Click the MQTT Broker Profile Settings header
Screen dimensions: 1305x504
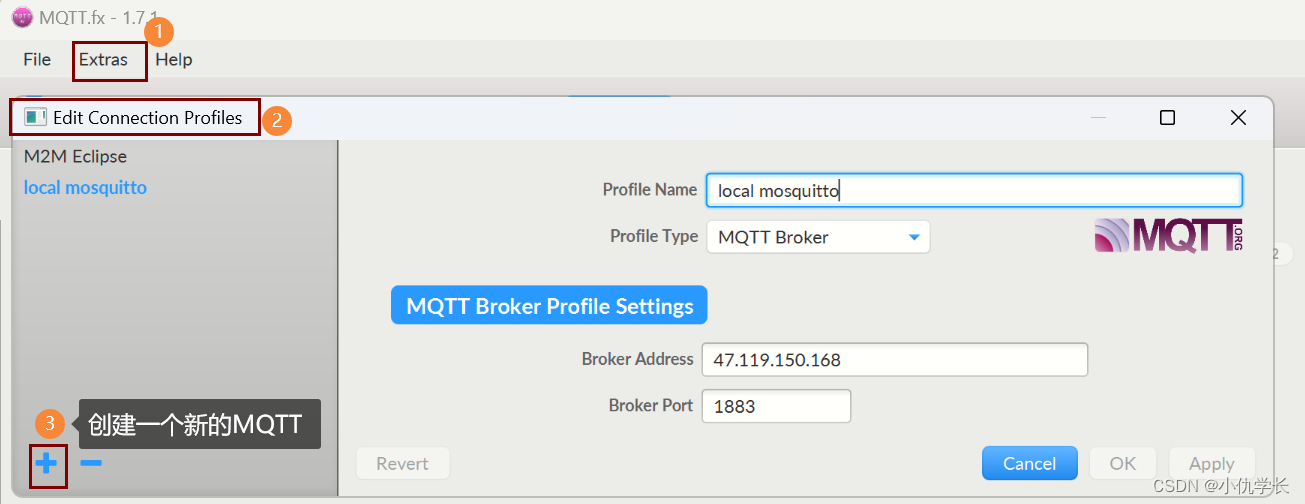(x=549, y=306)
